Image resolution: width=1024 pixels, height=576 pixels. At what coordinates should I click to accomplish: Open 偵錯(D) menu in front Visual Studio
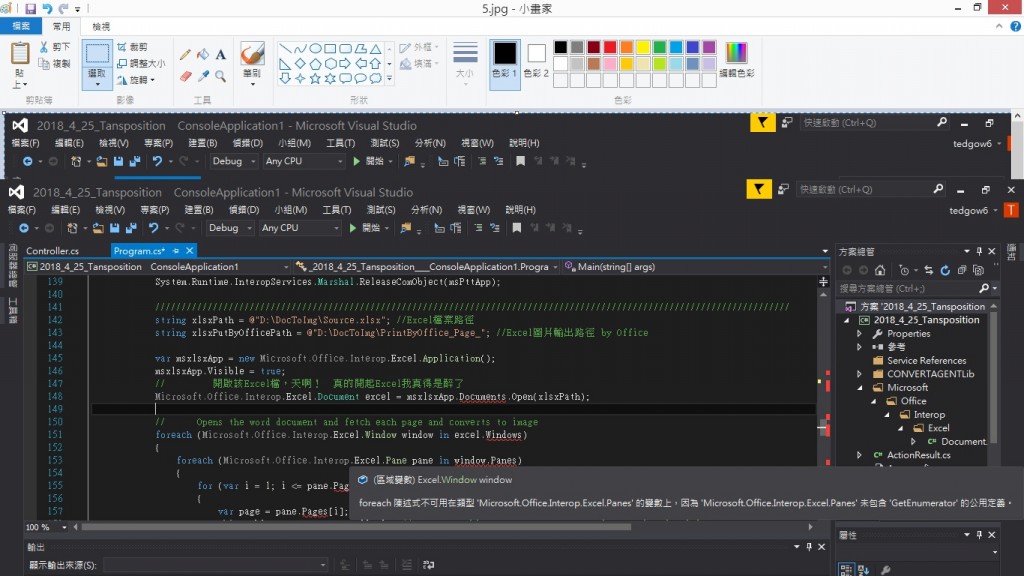click(x=244, y=210)
